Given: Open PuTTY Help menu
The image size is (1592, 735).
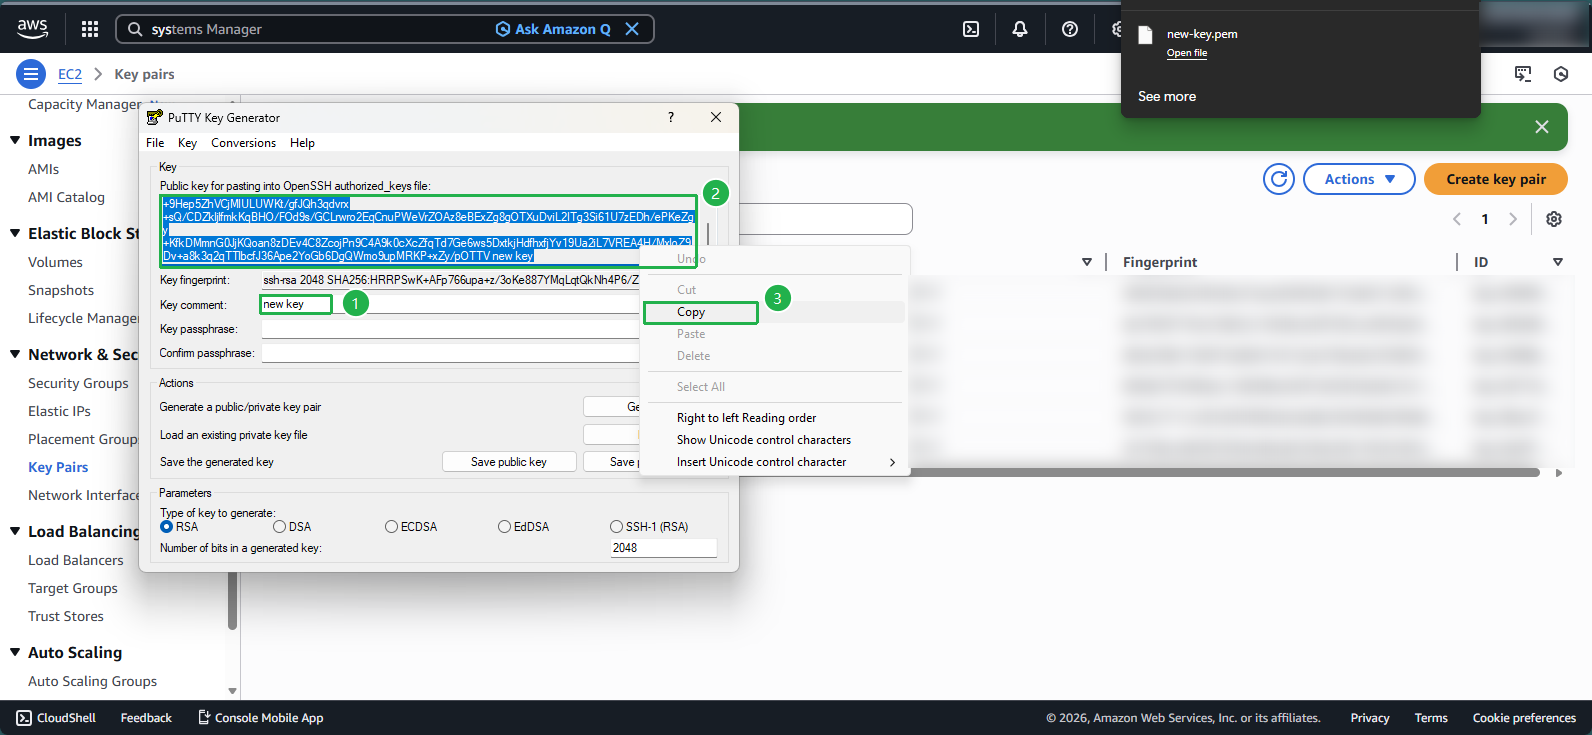Looking at the screenshot, I should (302, 143).
